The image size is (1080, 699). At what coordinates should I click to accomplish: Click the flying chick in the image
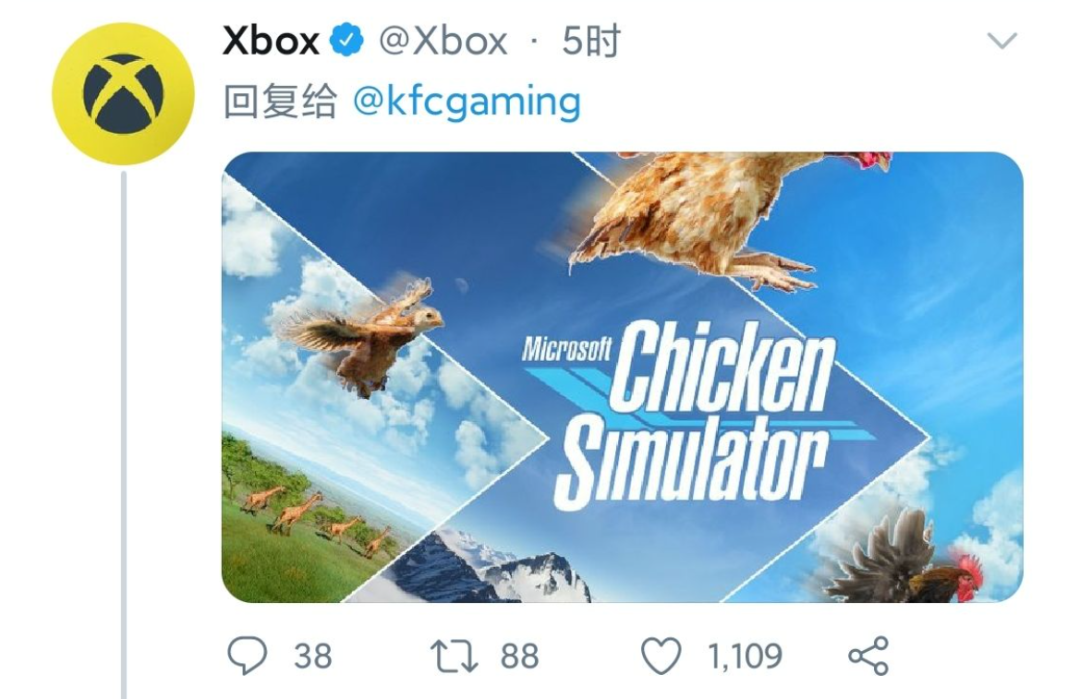point(360,336)
